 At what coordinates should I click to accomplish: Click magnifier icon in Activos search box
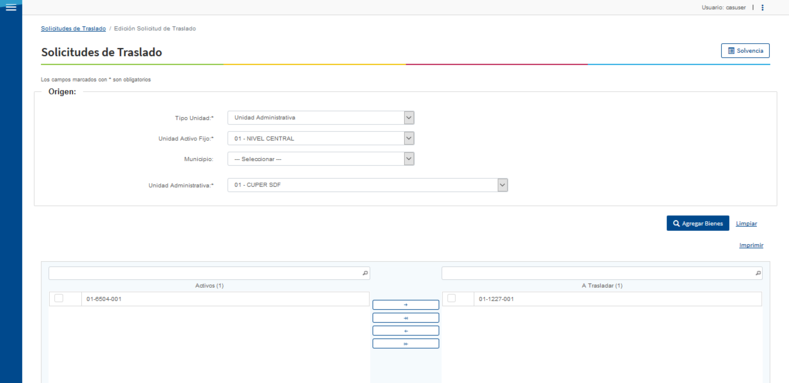(365, 273)
